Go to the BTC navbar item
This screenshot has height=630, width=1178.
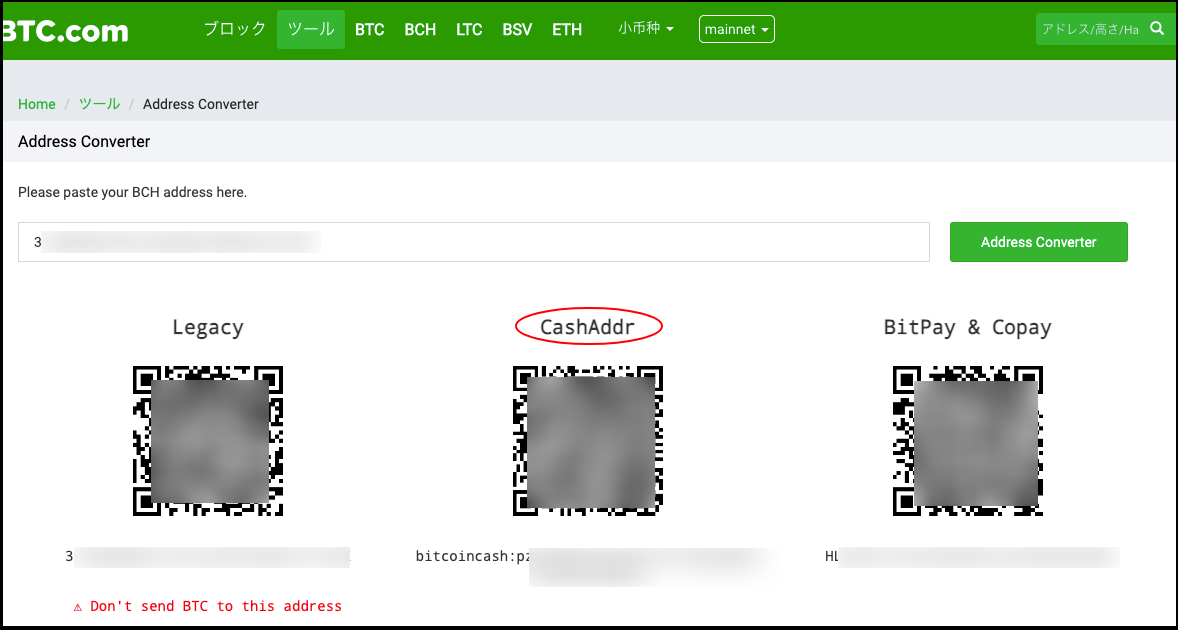tap(370, 30)
